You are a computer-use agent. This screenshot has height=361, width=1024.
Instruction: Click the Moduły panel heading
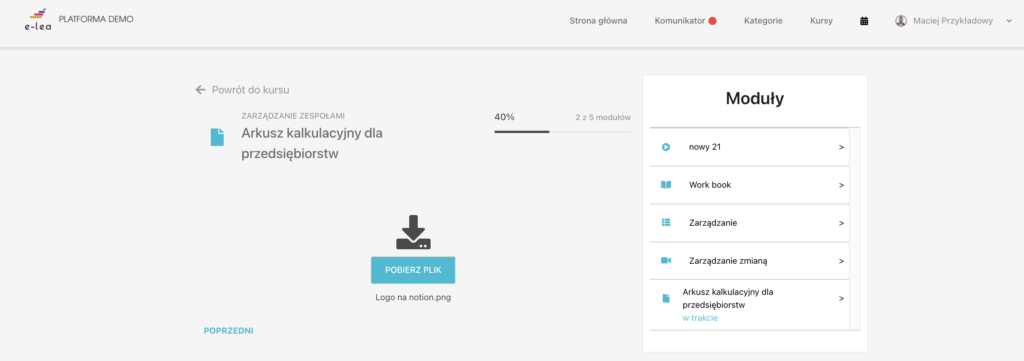755,99
